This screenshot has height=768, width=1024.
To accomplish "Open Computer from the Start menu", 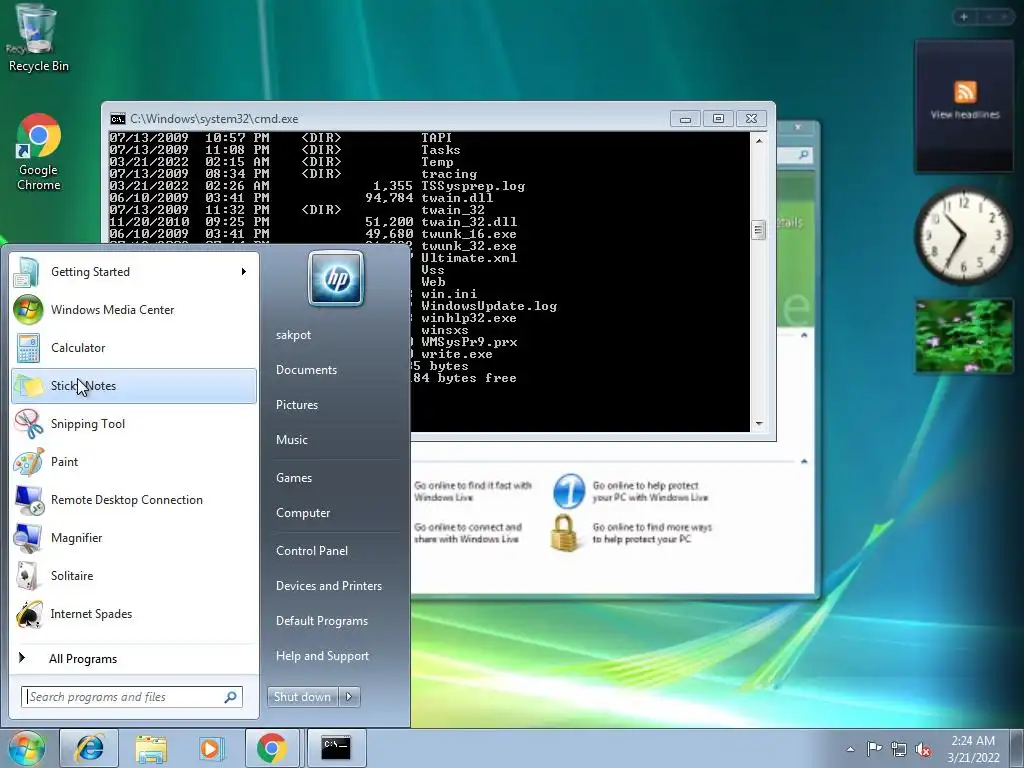I will (x=303, y=513).
